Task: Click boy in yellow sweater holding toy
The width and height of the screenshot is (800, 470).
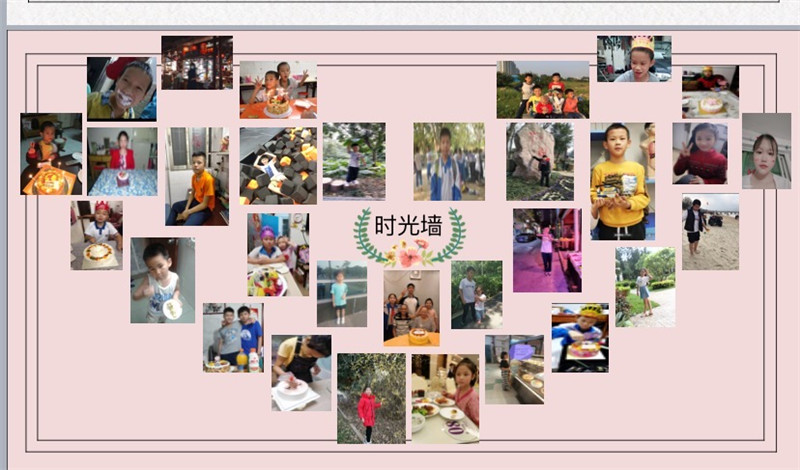Action: click(x=622, y=181)
